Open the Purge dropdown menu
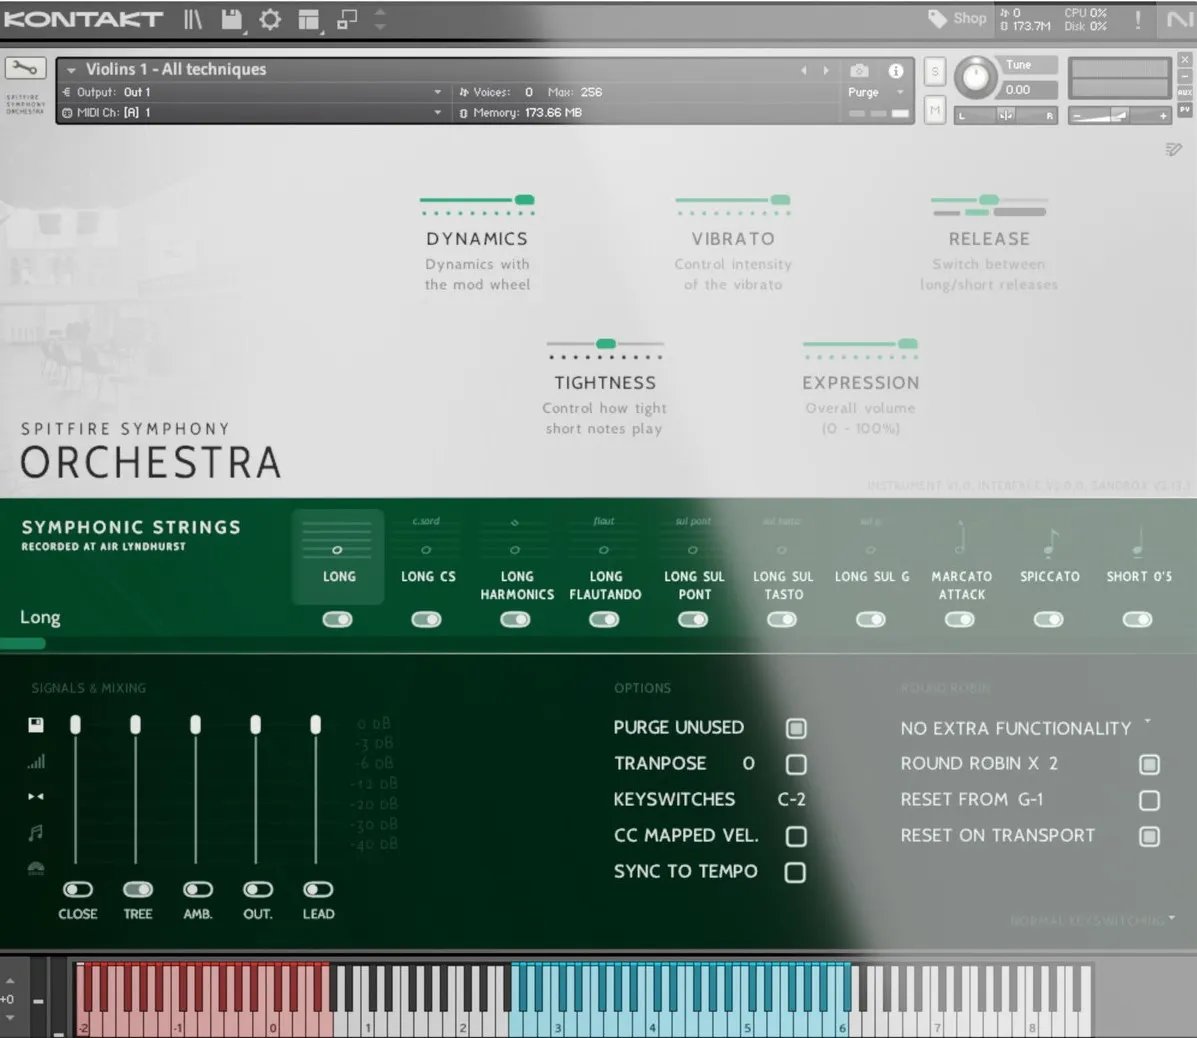Screen dimensions: 1197x1038 tap(876, 92)
